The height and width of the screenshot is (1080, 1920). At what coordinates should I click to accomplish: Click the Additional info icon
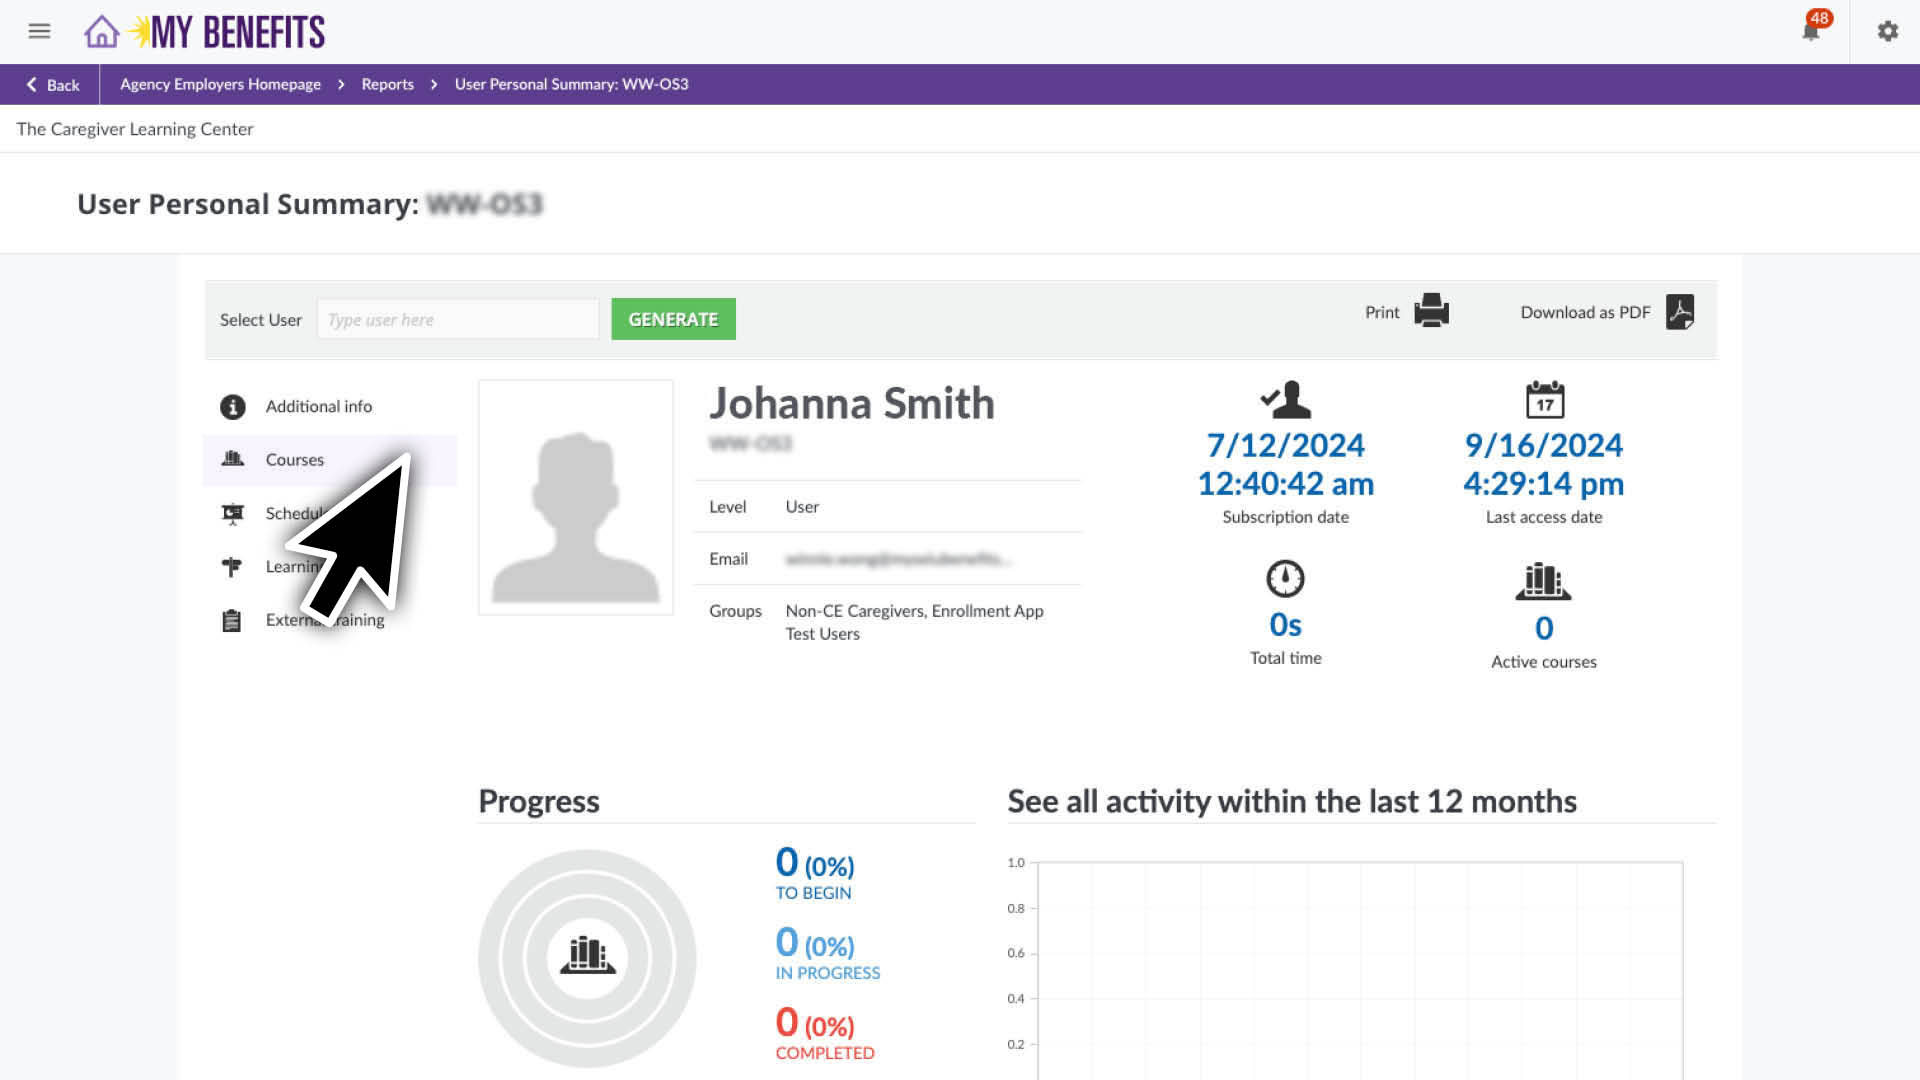coord(232,407)
